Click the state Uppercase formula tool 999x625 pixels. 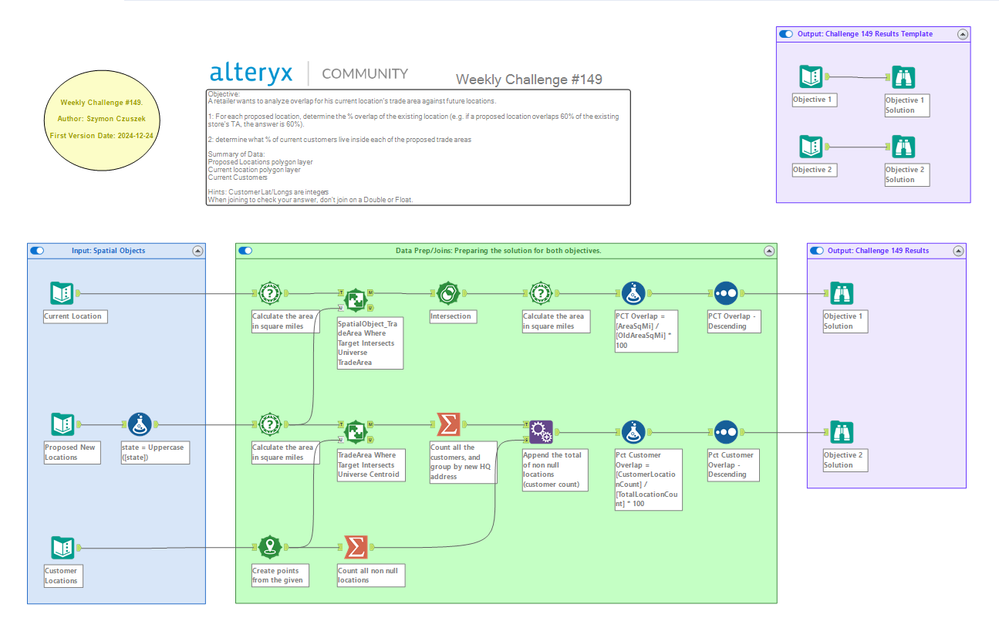coord(140,424)
